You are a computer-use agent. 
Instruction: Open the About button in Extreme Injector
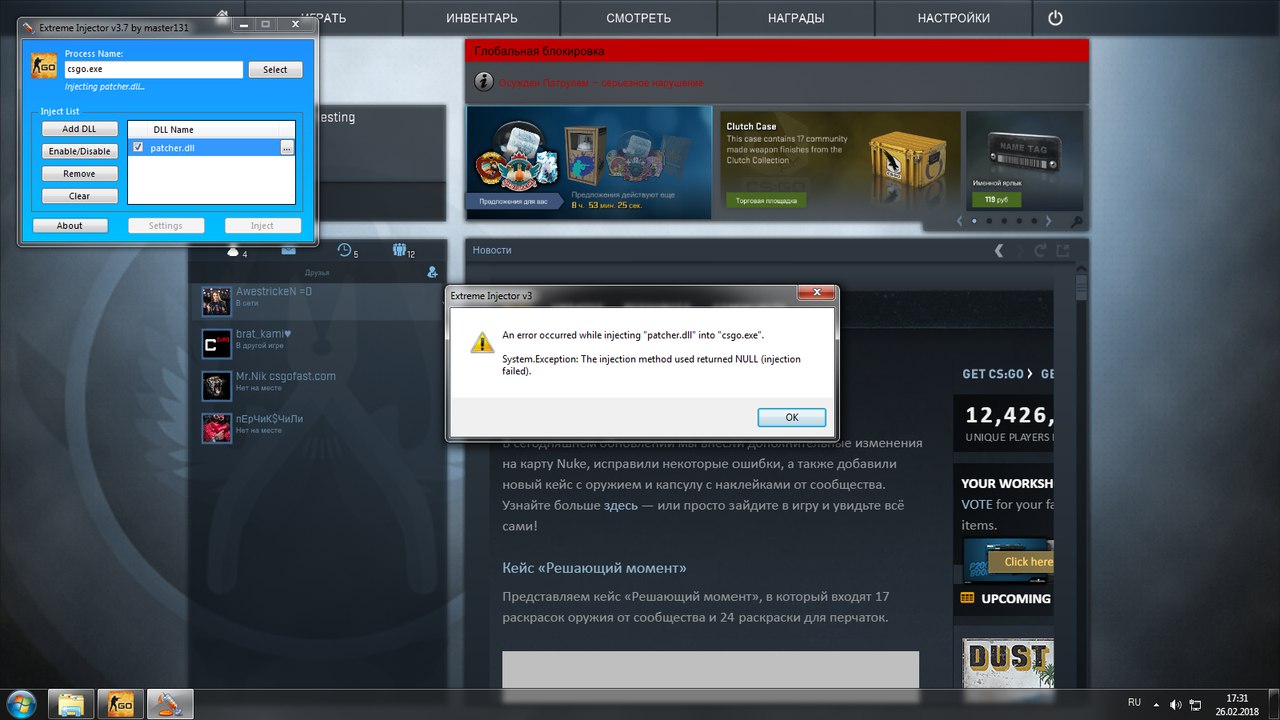click(70, 226)
